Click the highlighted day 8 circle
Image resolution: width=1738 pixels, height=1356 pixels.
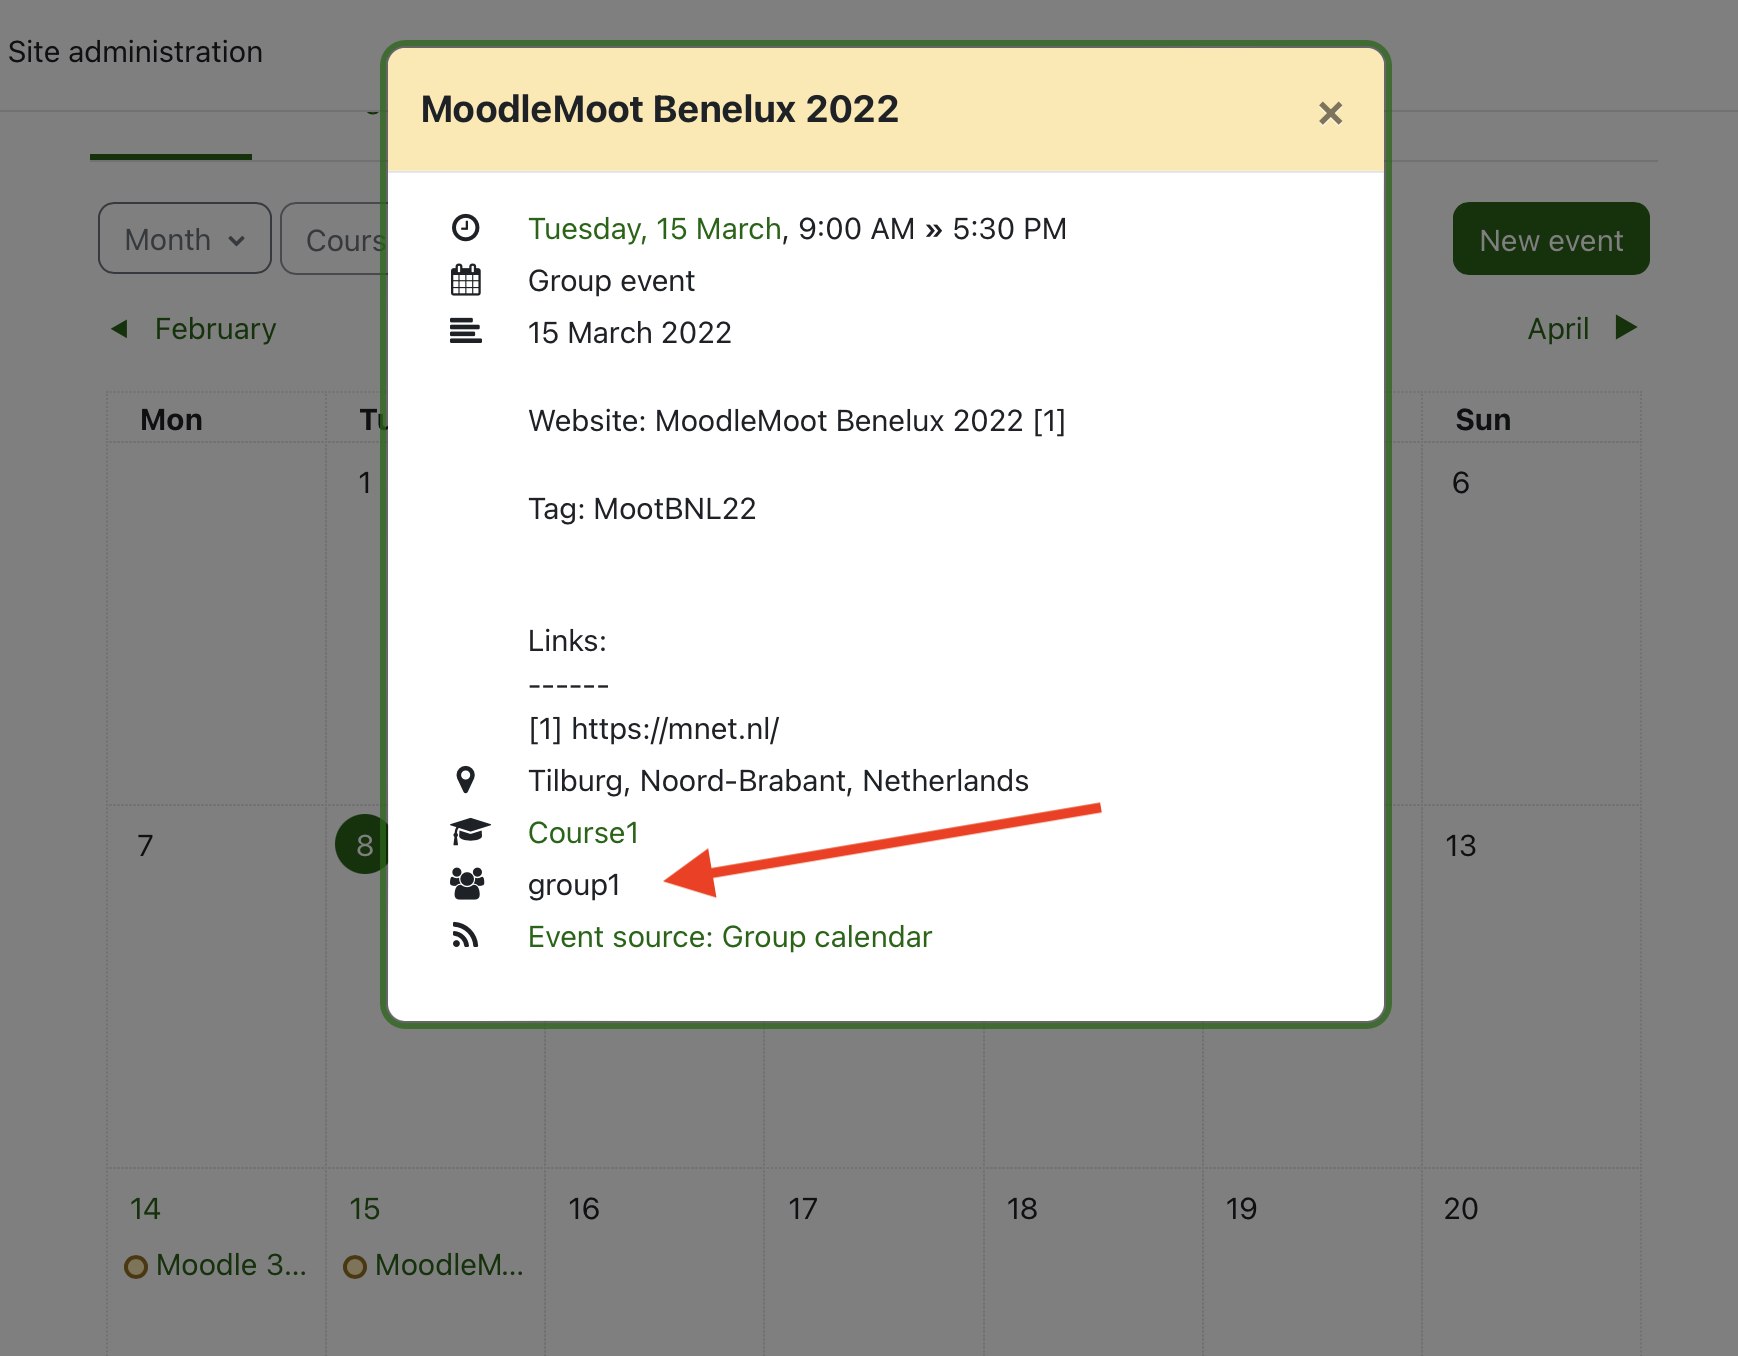362,844
